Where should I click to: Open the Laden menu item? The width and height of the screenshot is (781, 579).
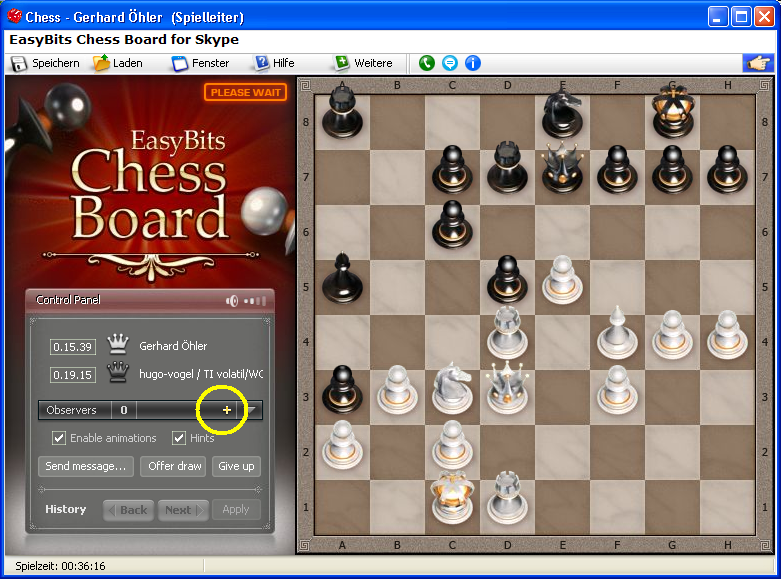pyautogui.click(x=118, y=63)
